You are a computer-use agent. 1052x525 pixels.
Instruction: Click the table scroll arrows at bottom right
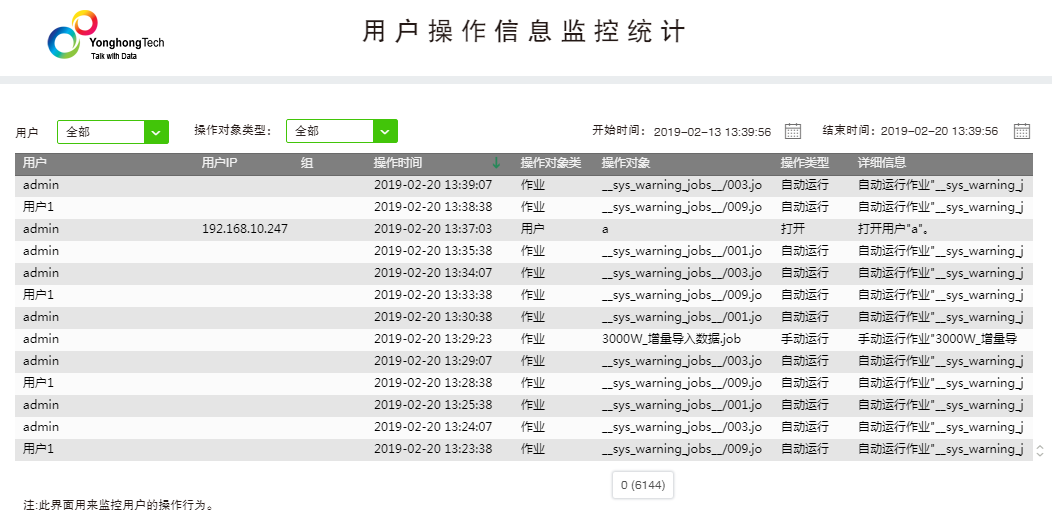click(x=1040, y=450)
